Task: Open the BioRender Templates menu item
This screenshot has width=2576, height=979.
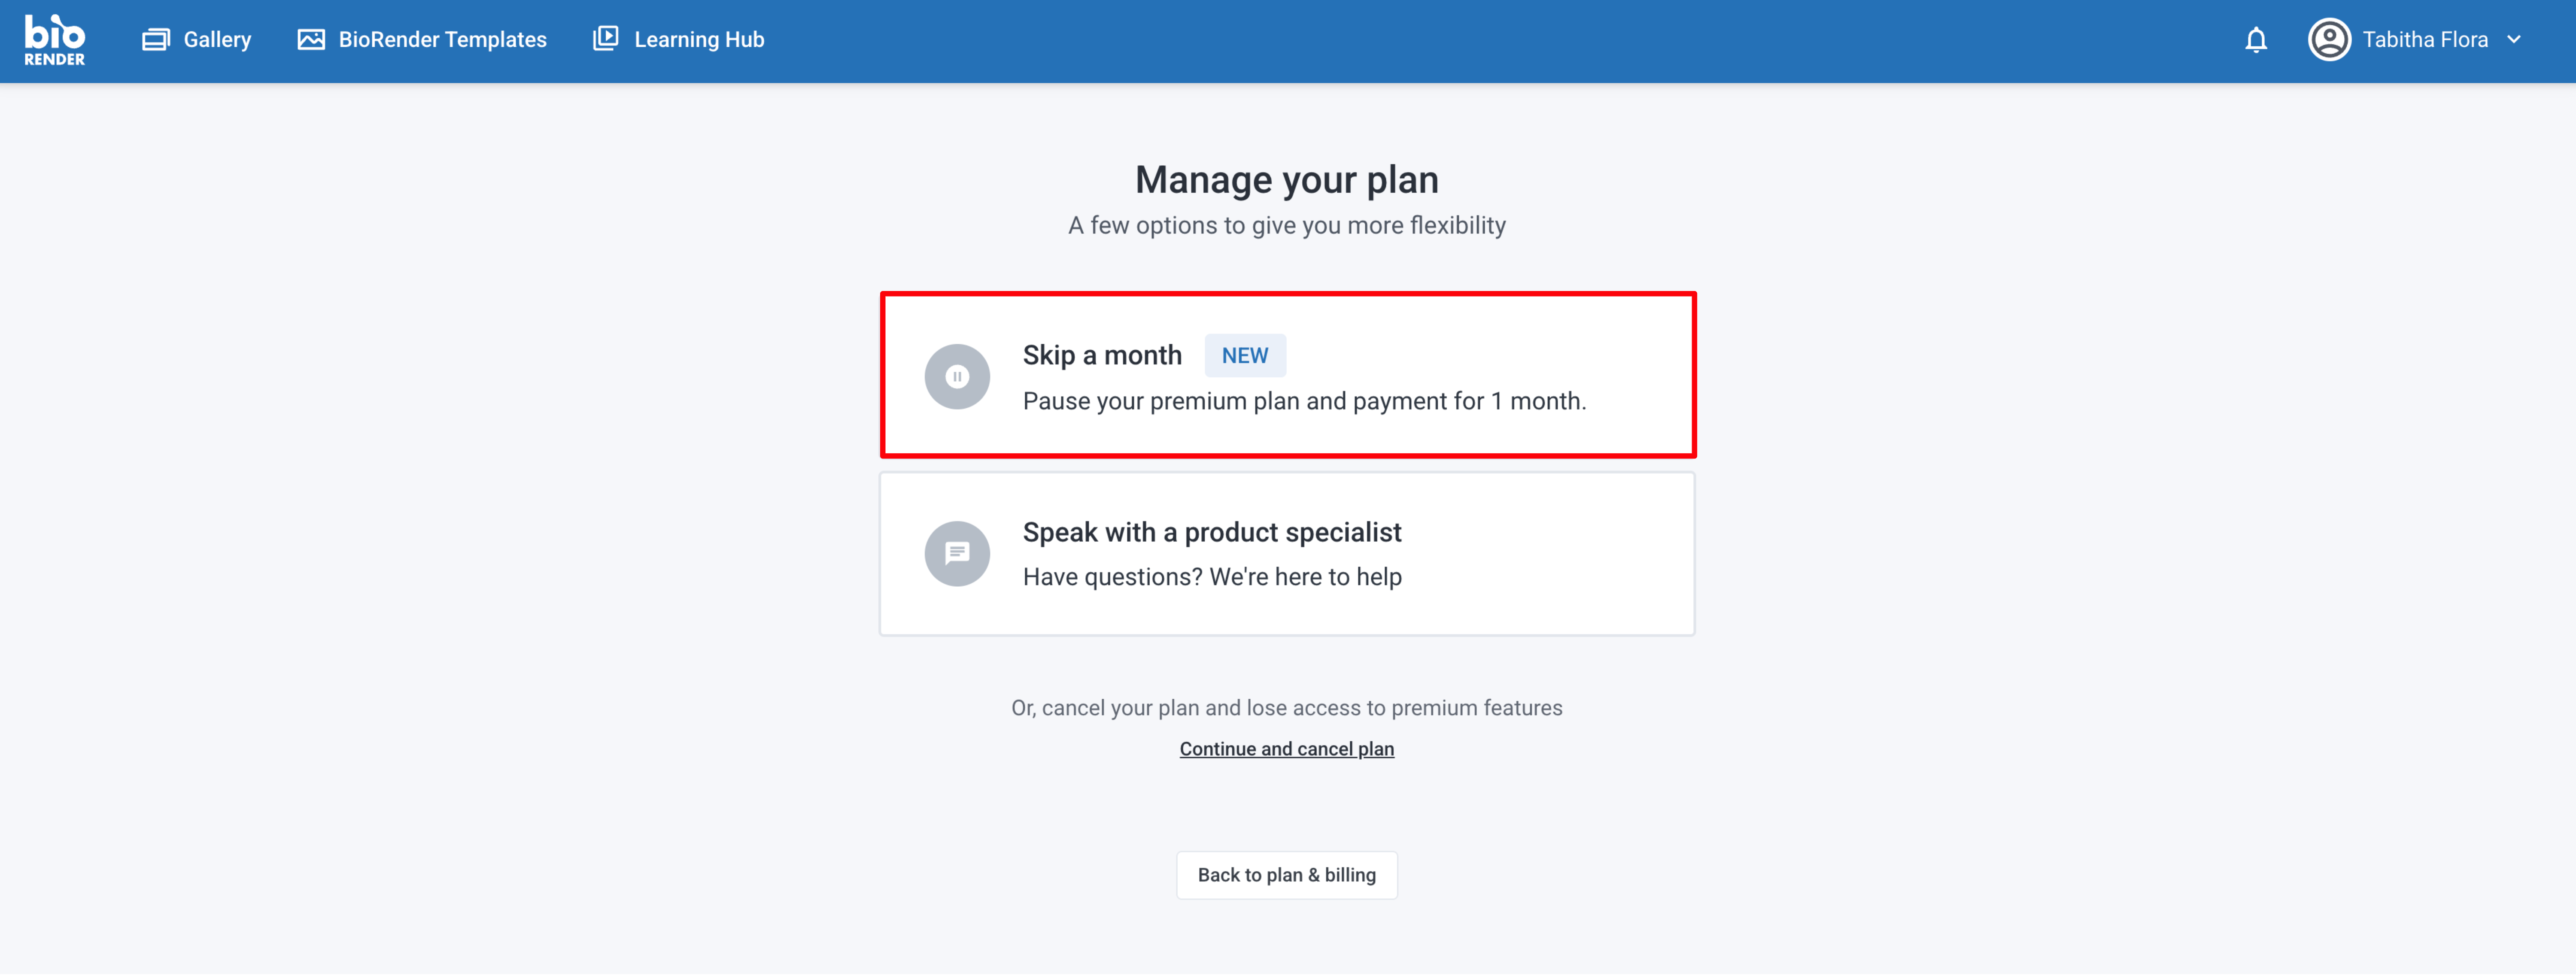Action: click(442, 40)
